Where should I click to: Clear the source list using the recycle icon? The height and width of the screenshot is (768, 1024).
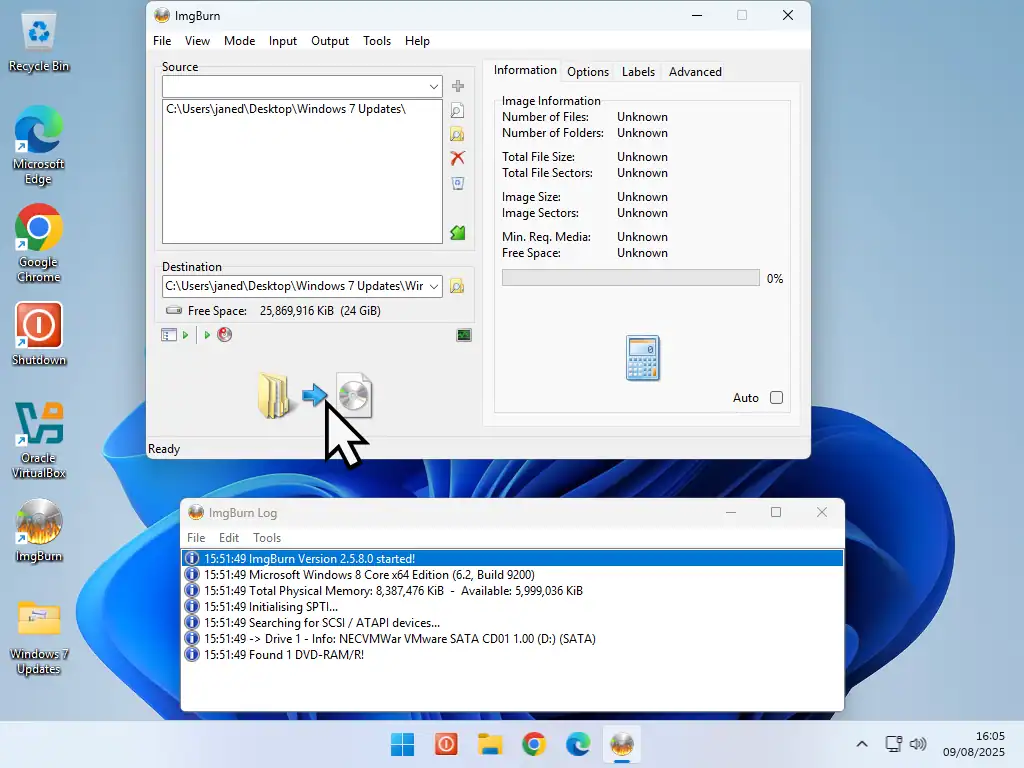click(457, 183)
